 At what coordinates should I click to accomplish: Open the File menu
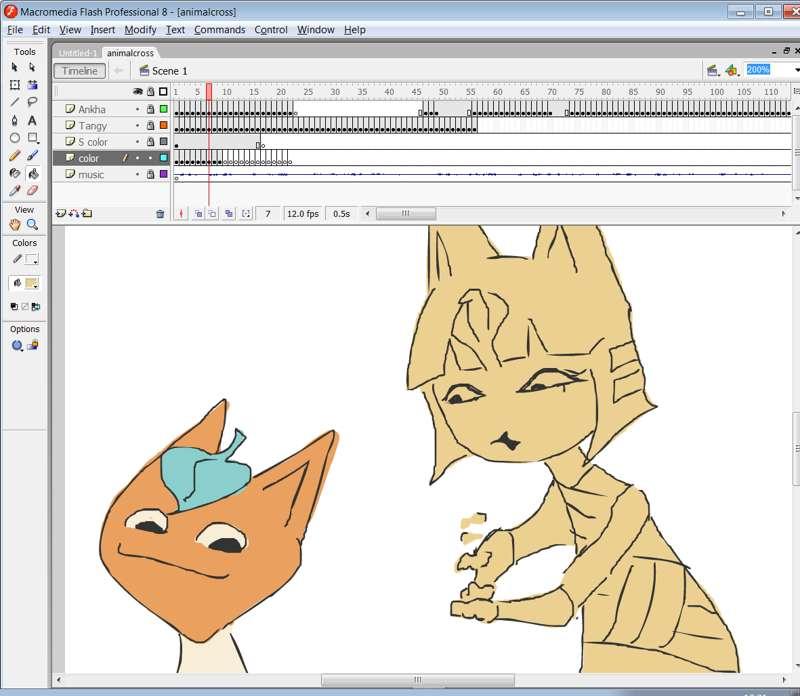tap(15, 30)
